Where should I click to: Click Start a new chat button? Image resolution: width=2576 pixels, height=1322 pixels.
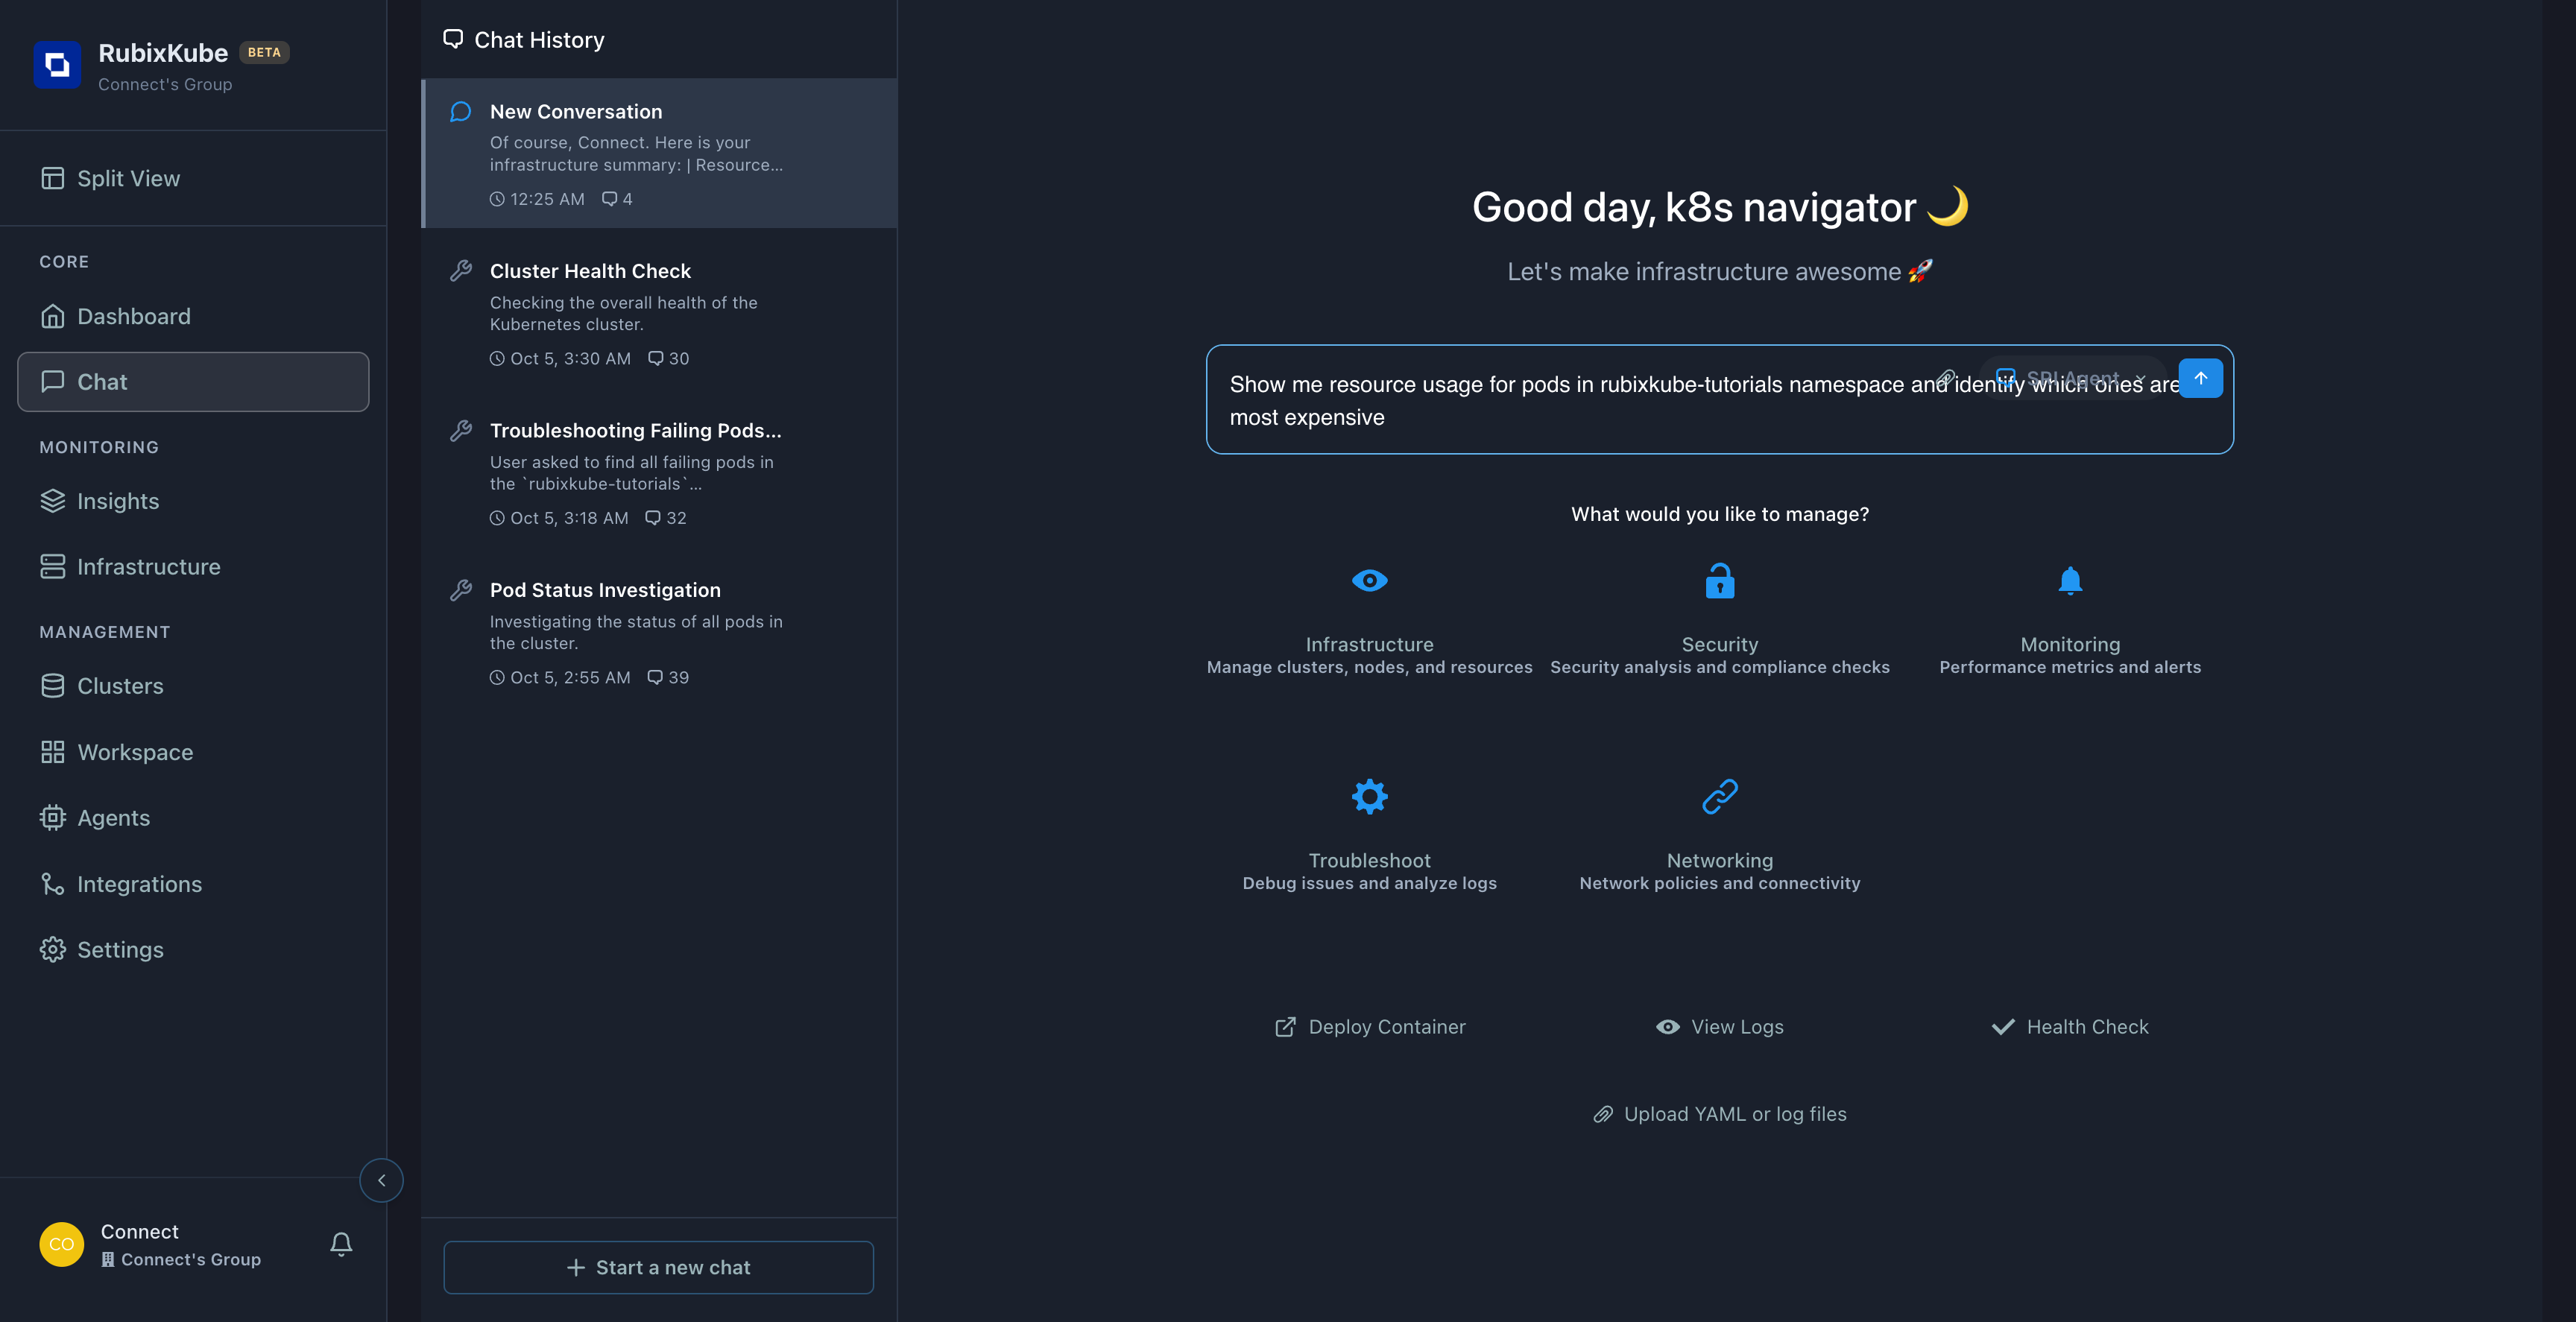point(658,1267)
